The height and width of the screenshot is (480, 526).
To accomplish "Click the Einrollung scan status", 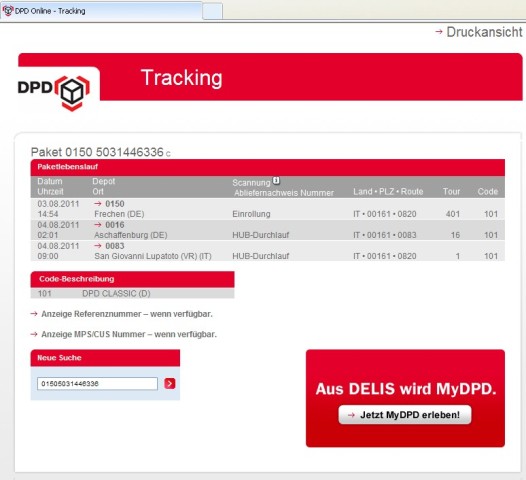I will (x=251, y=214).
